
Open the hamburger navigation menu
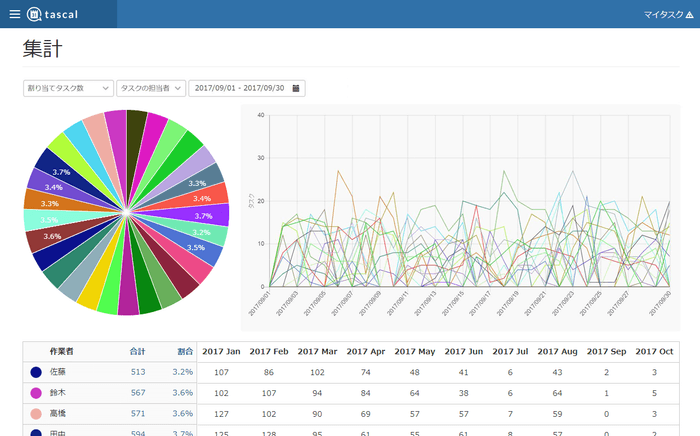coord(14,14)
